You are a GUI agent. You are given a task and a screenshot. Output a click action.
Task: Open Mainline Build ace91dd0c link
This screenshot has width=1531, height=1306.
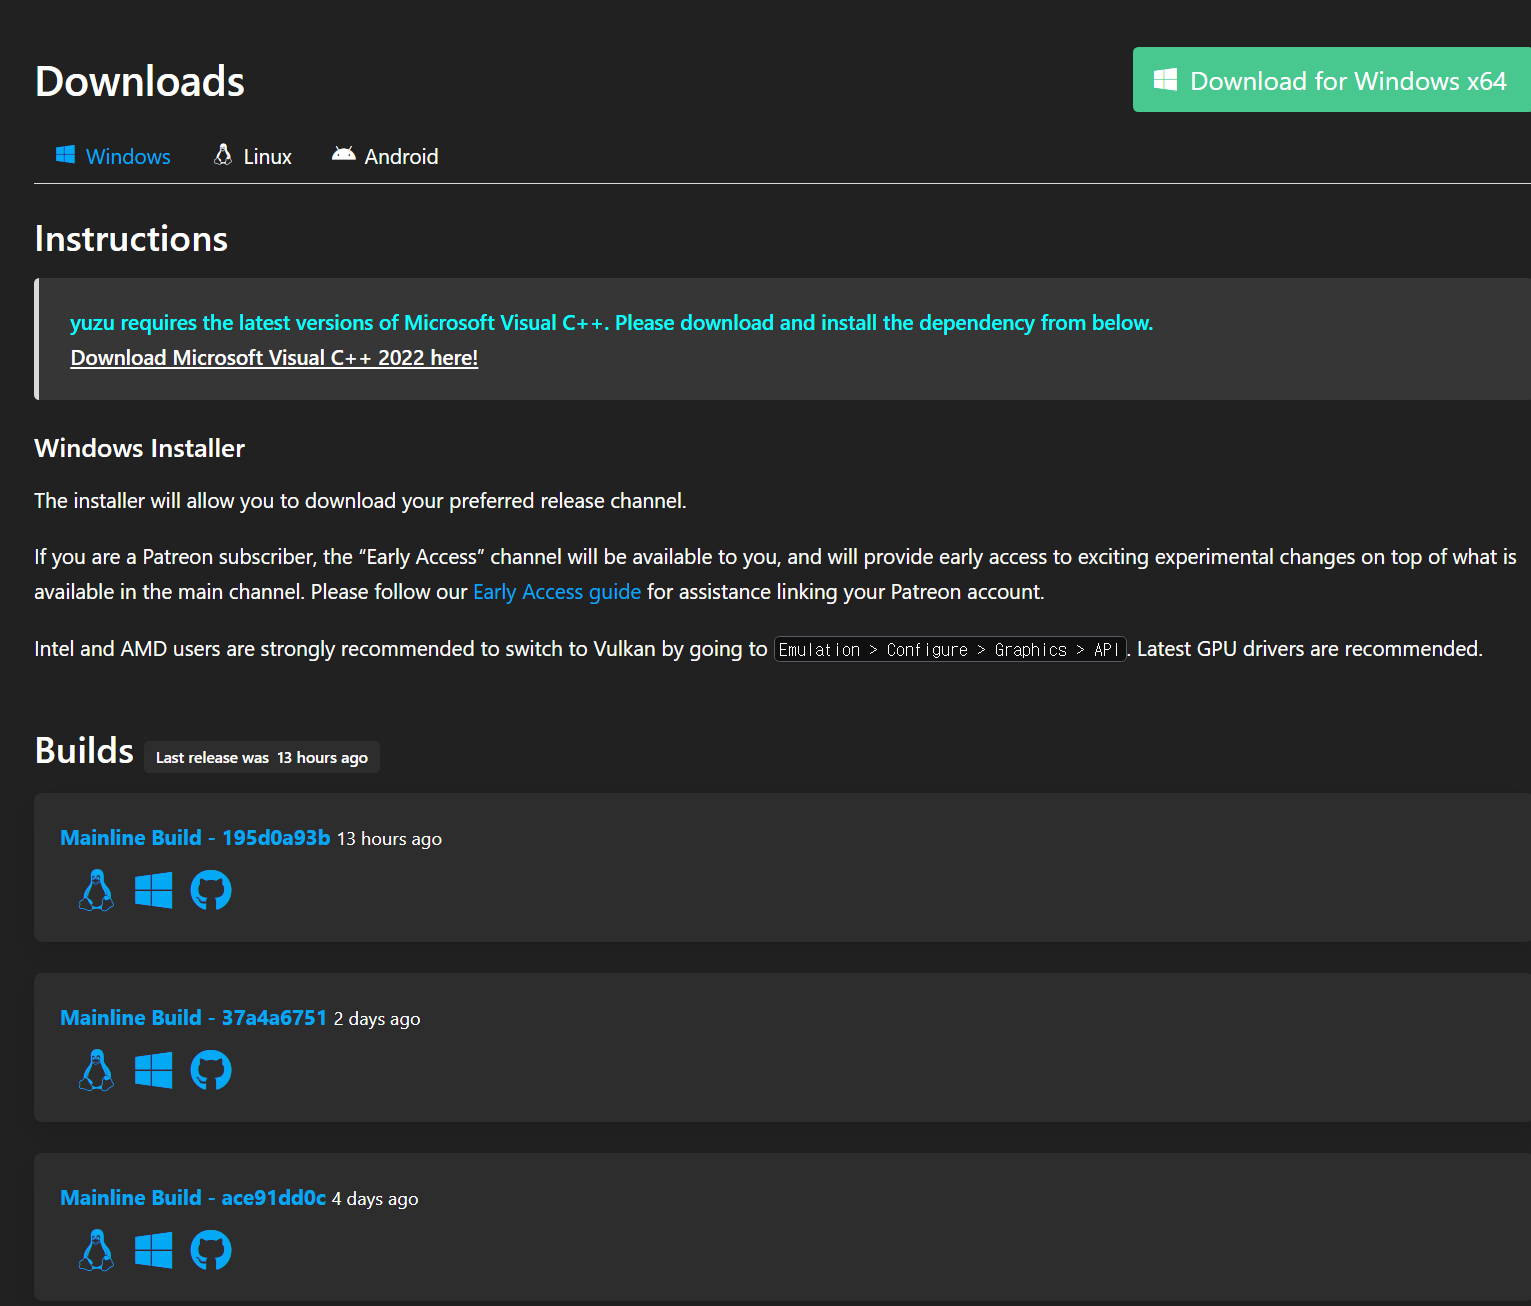(x=193, y=1198)
